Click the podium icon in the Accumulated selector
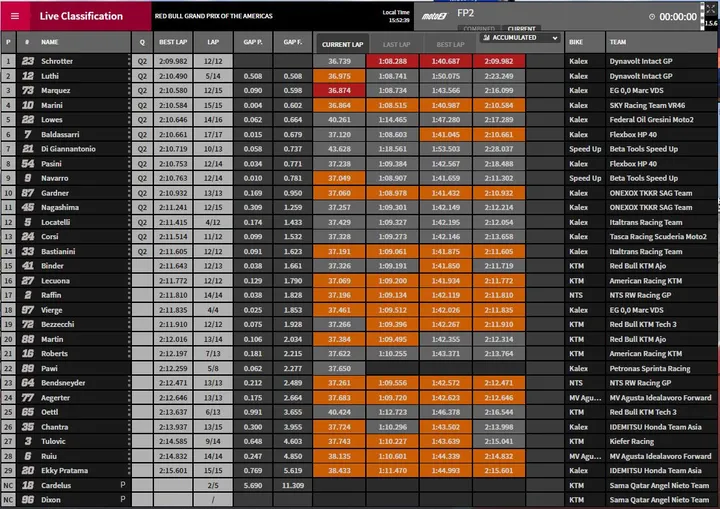 click(486, 38)
